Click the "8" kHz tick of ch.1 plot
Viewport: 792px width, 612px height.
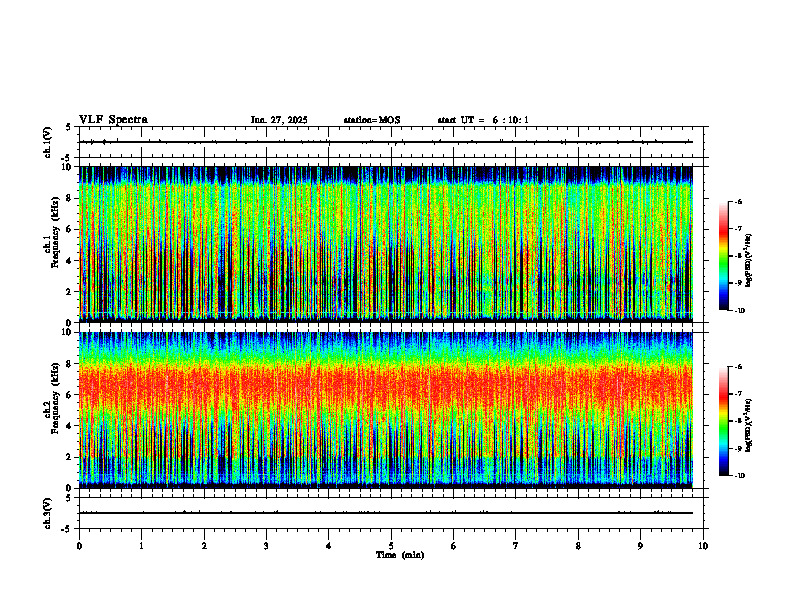[x=70, y=198]
